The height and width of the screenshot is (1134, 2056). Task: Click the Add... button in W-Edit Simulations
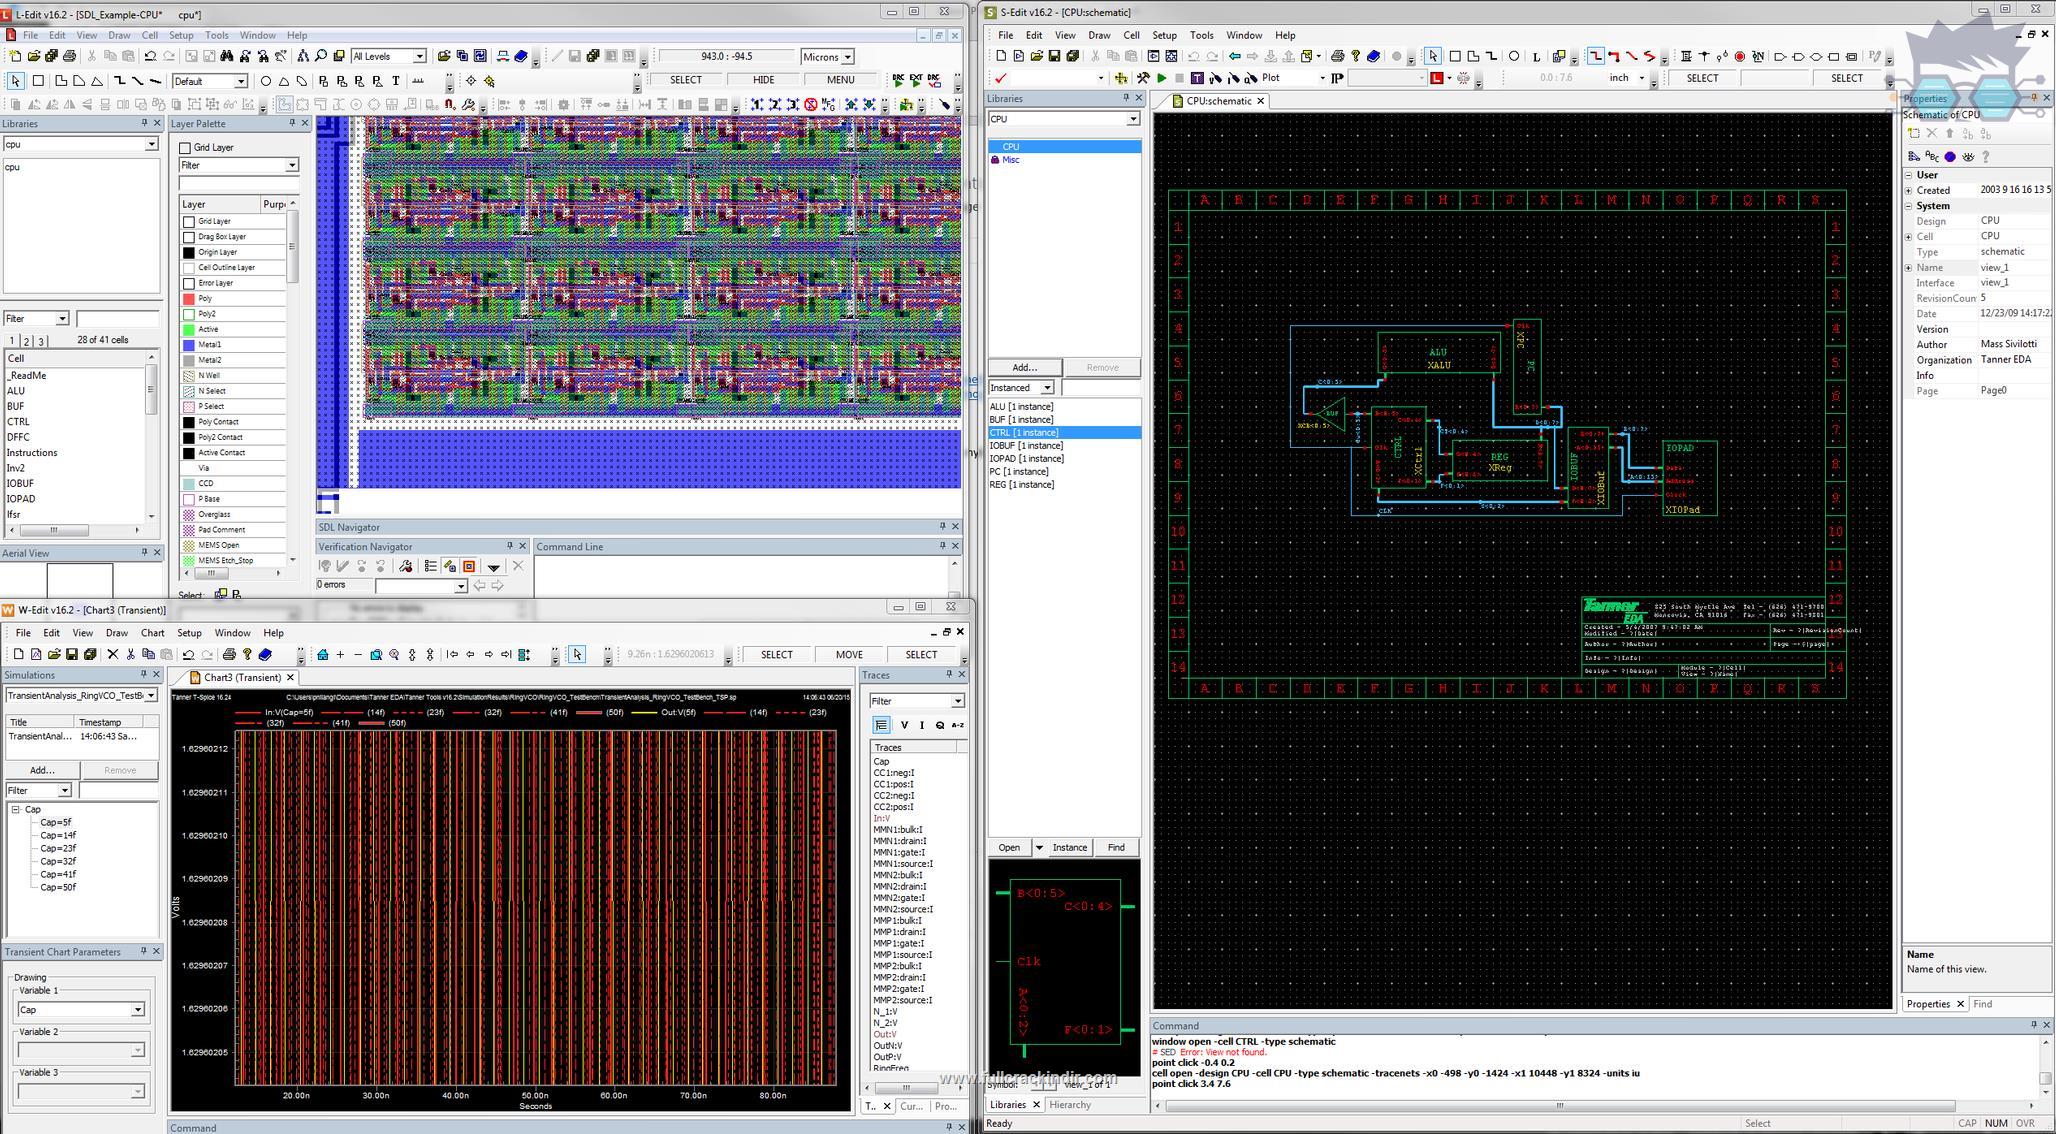click(42, 770)
